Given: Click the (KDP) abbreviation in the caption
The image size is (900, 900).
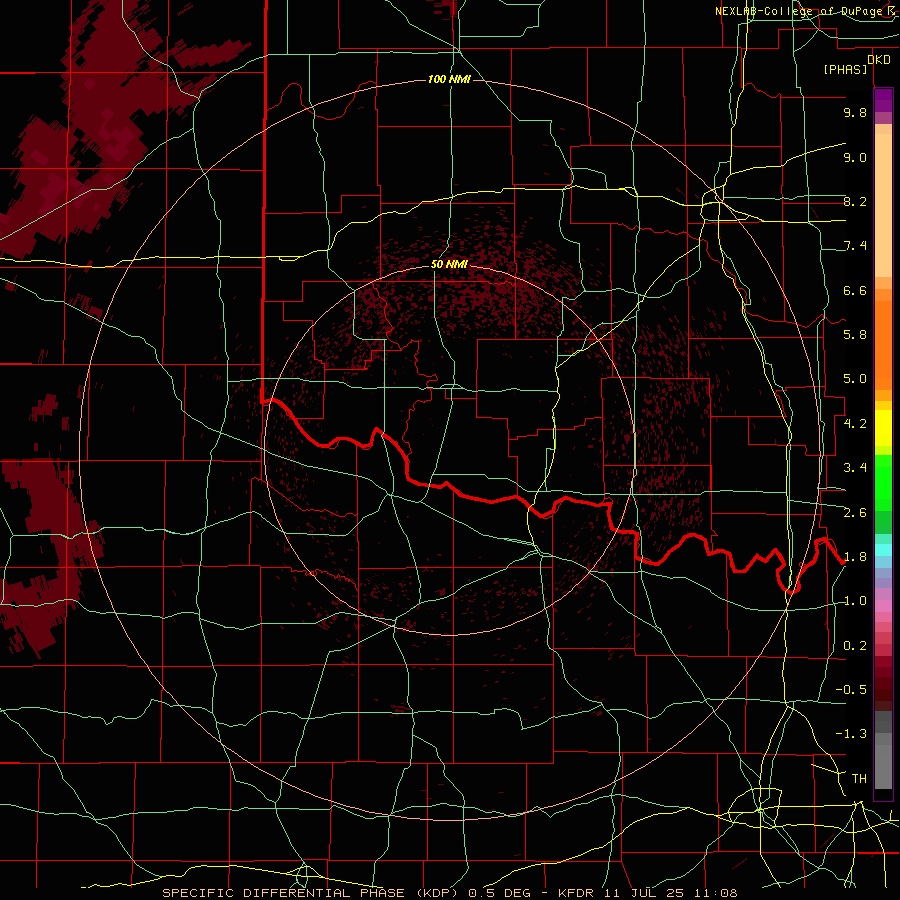Looking at the screenshot, I should 439,893.
